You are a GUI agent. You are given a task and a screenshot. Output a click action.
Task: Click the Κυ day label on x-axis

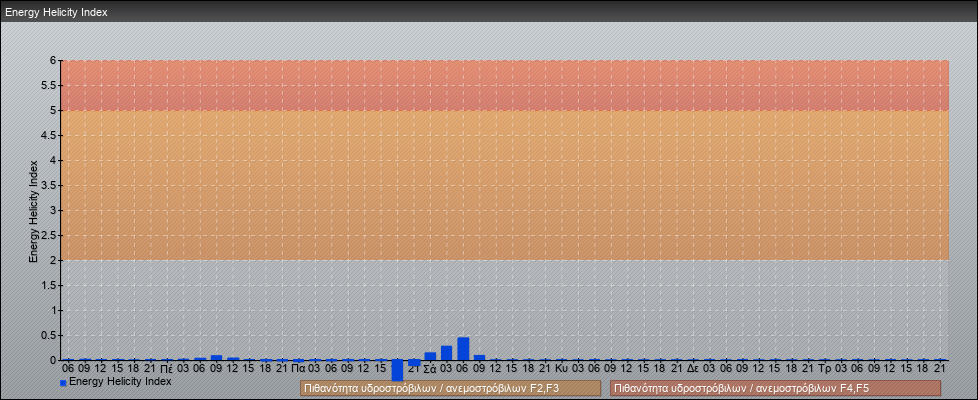(561, 369)
